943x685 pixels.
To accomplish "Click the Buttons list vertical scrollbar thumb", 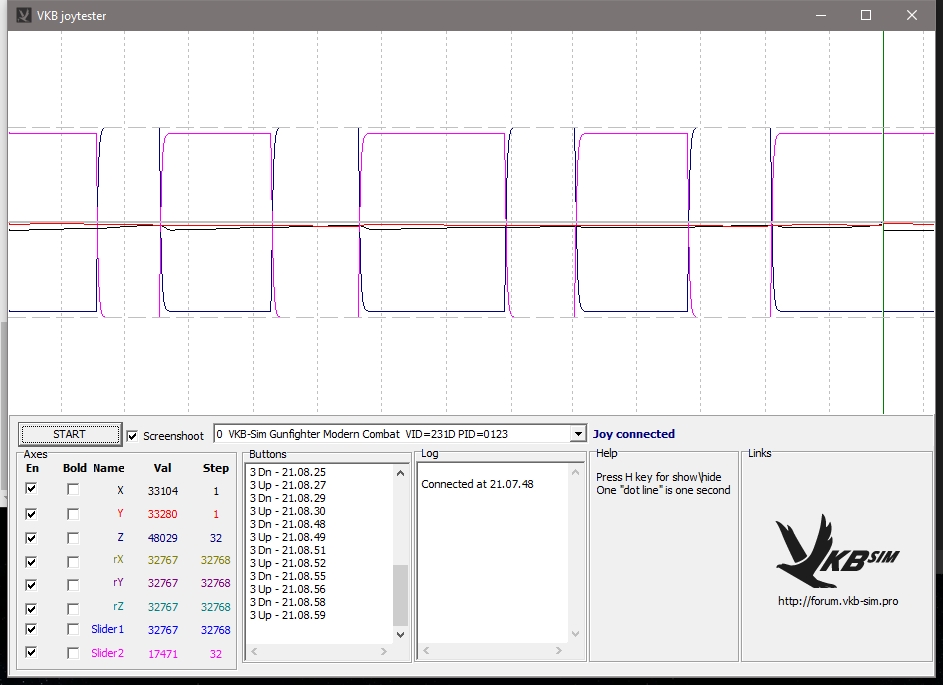I will [x=400, y=594].
